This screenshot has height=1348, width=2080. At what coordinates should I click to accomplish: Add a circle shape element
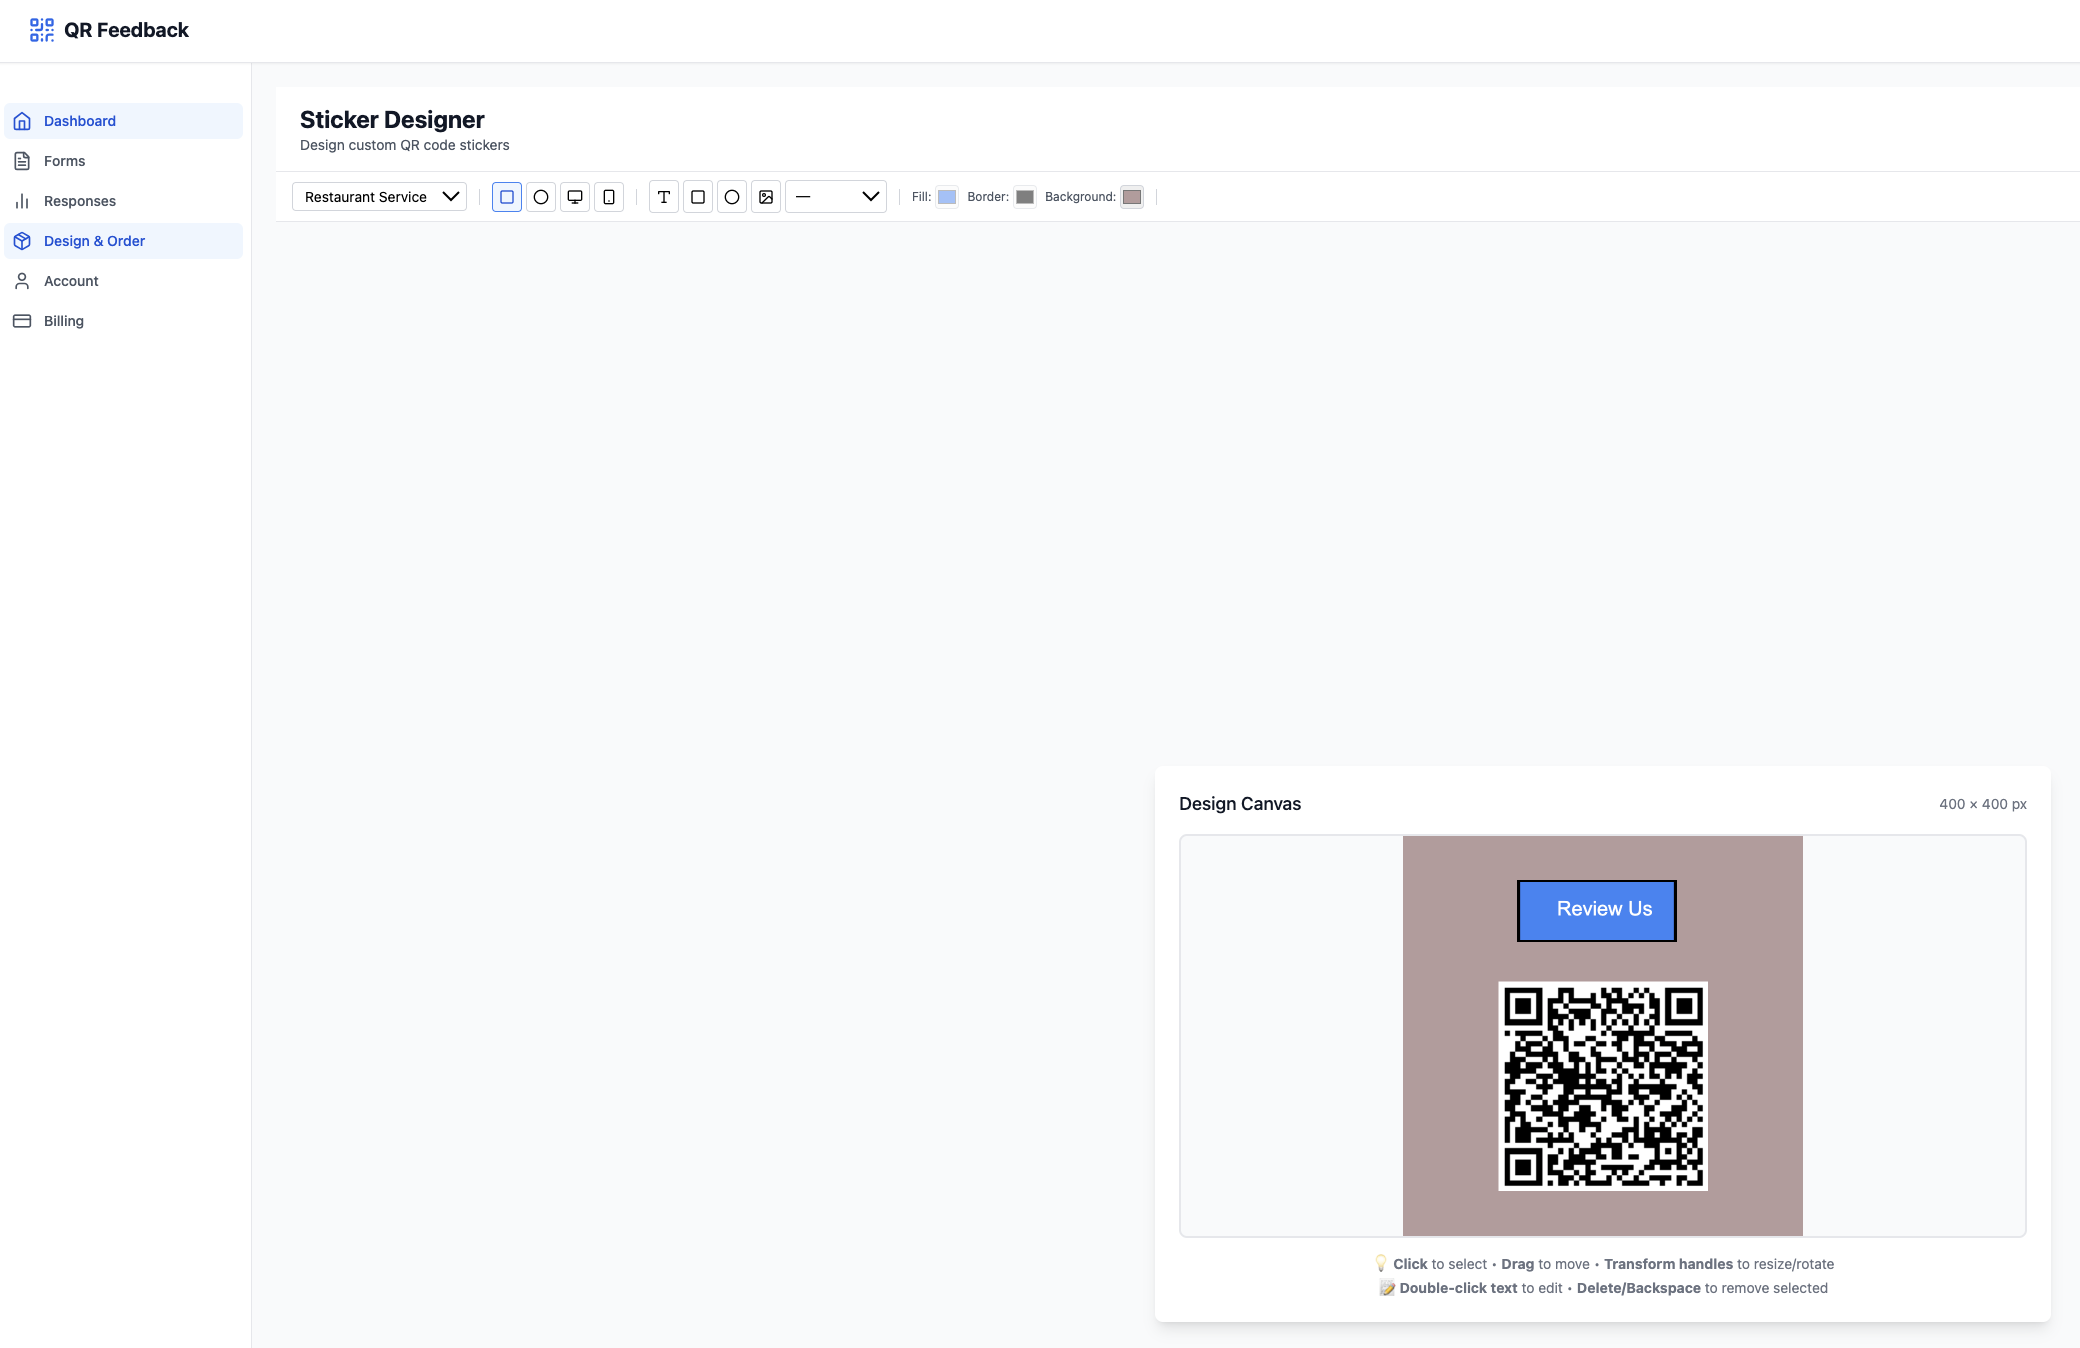click(732, 197)
